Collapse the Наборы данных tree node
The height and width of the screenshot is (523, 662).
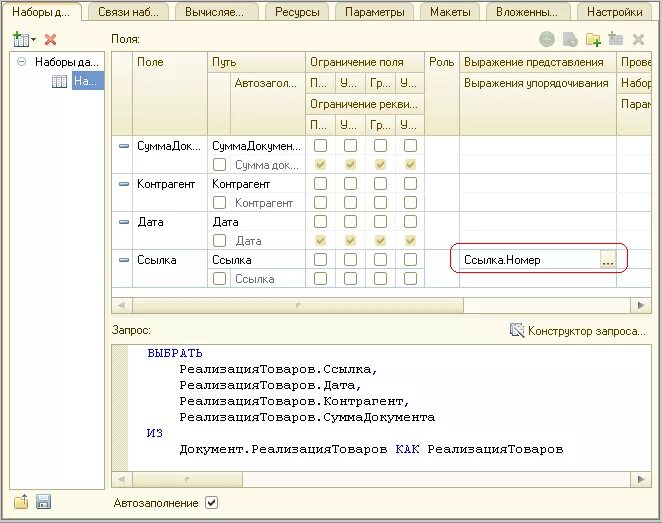(21, 62)
